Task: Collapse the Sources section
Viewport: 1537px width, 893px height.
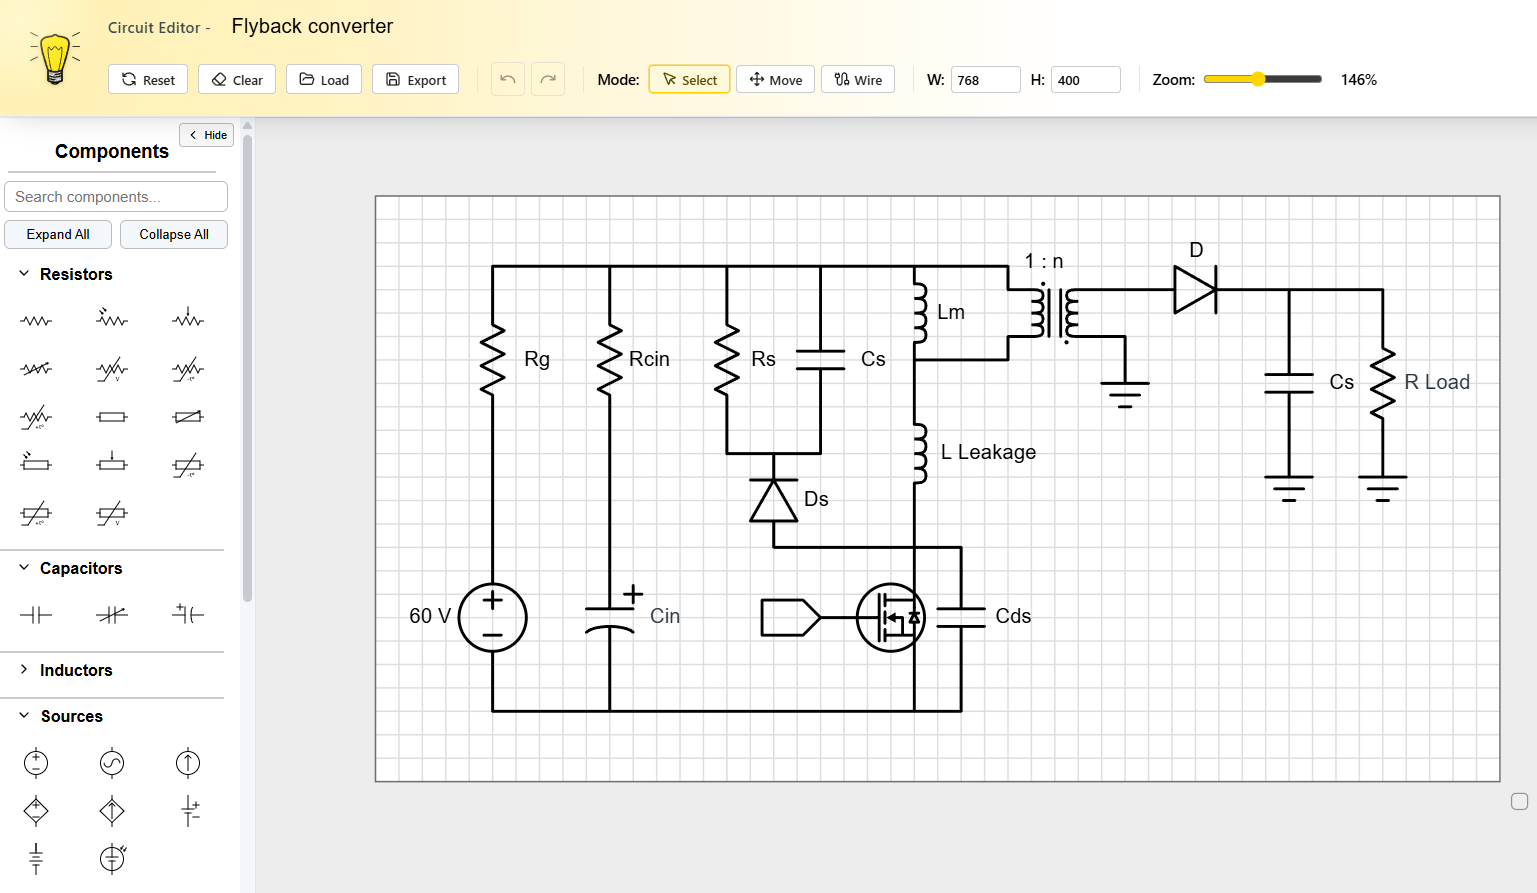Action: 71,715
